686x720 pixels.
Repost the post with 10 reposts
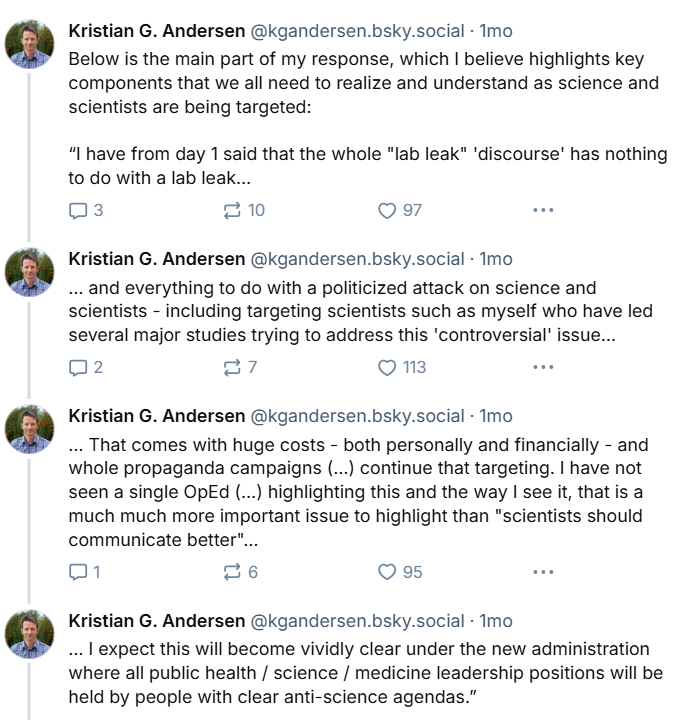click(x=244, y=210)
